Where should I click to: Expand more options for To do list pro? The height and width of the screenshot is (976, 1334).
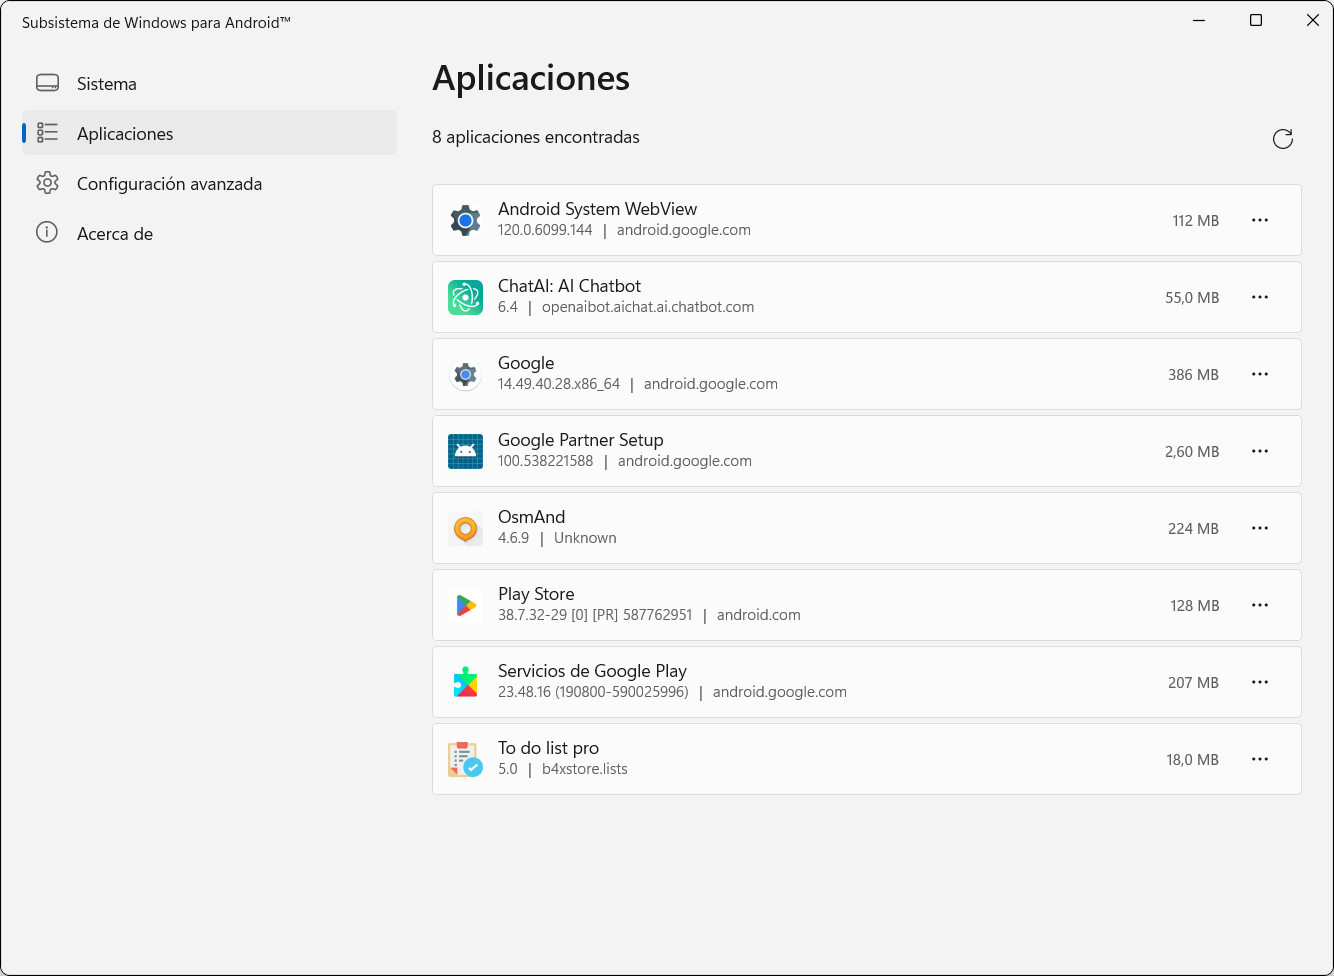point(1260,759)
